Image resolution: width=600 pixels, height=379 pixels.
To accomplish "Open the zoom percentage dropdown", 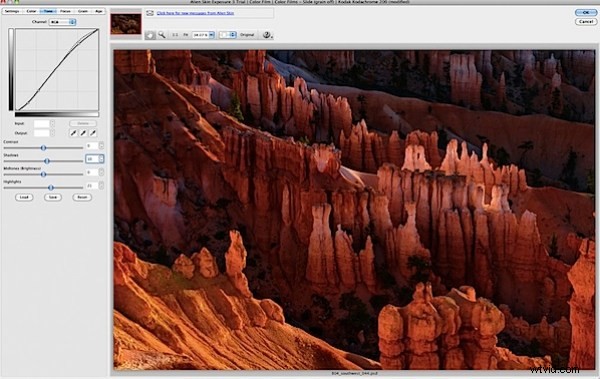I will click(203, 35).
